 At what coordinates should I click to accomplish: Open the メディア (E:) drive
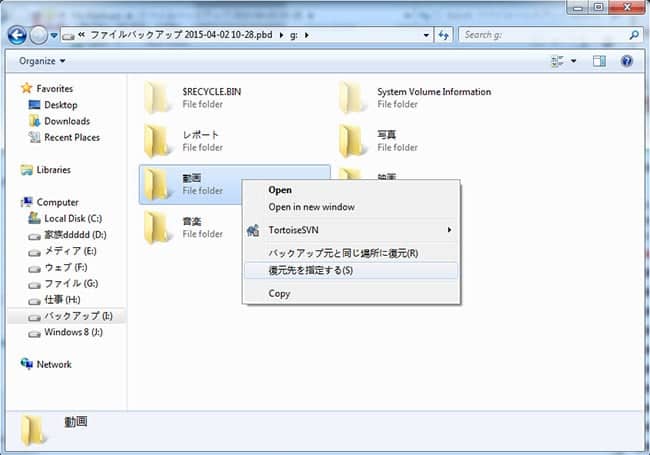[70, 251]
